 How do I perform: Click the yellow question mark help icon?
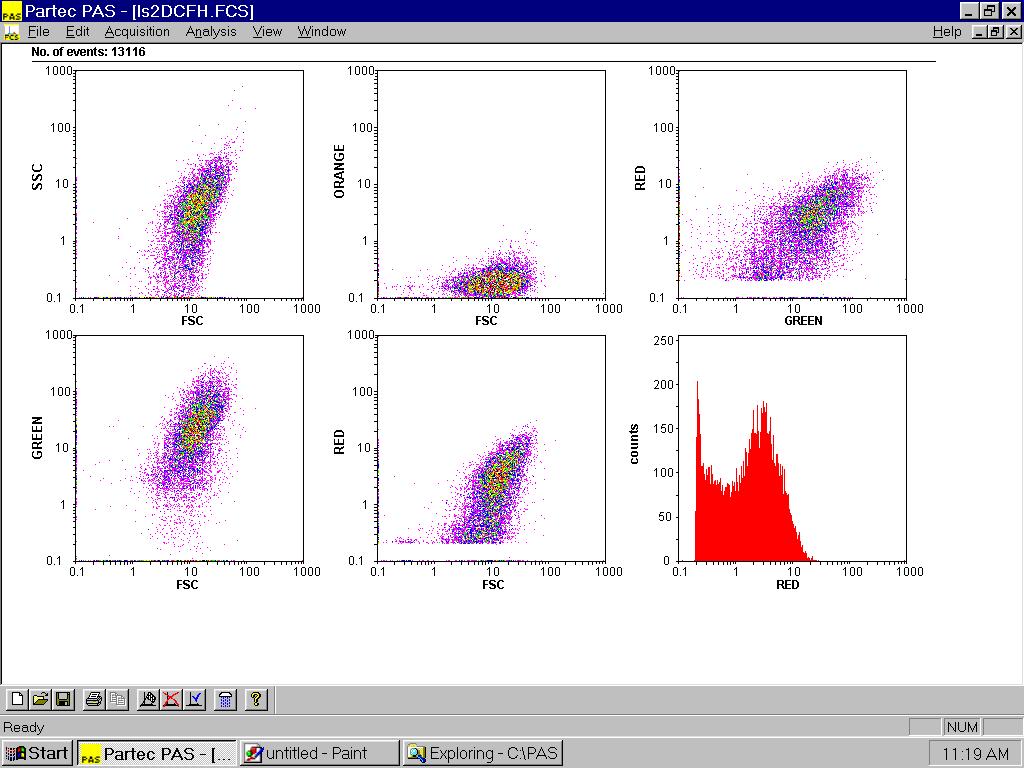[256, 699]
